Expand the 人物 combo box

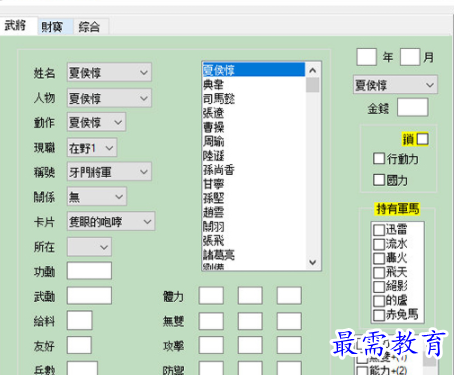coord(109,98)
